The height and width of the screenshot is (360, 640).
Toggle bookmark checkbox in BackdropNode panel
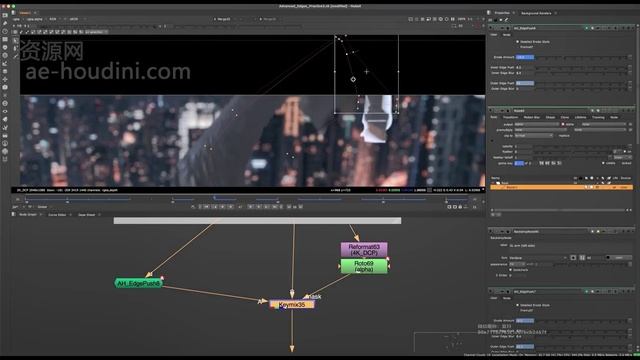pos(511,270)
